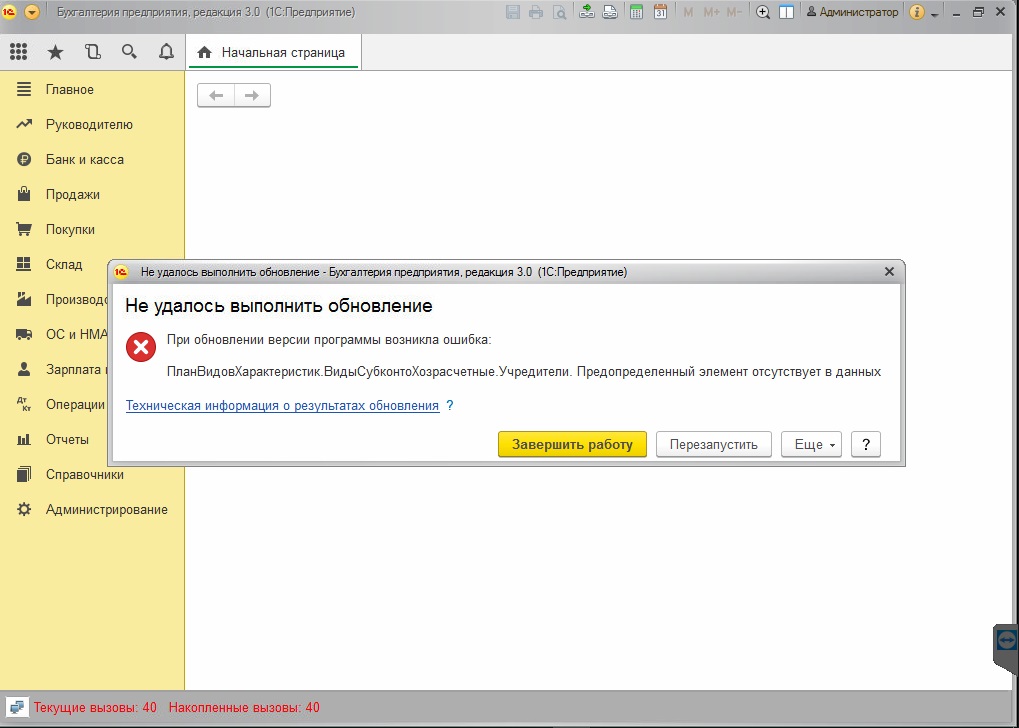Open History scroll icon
Image resolution: width=1019 pixels, height=728 pixels.
pos(92,52)
